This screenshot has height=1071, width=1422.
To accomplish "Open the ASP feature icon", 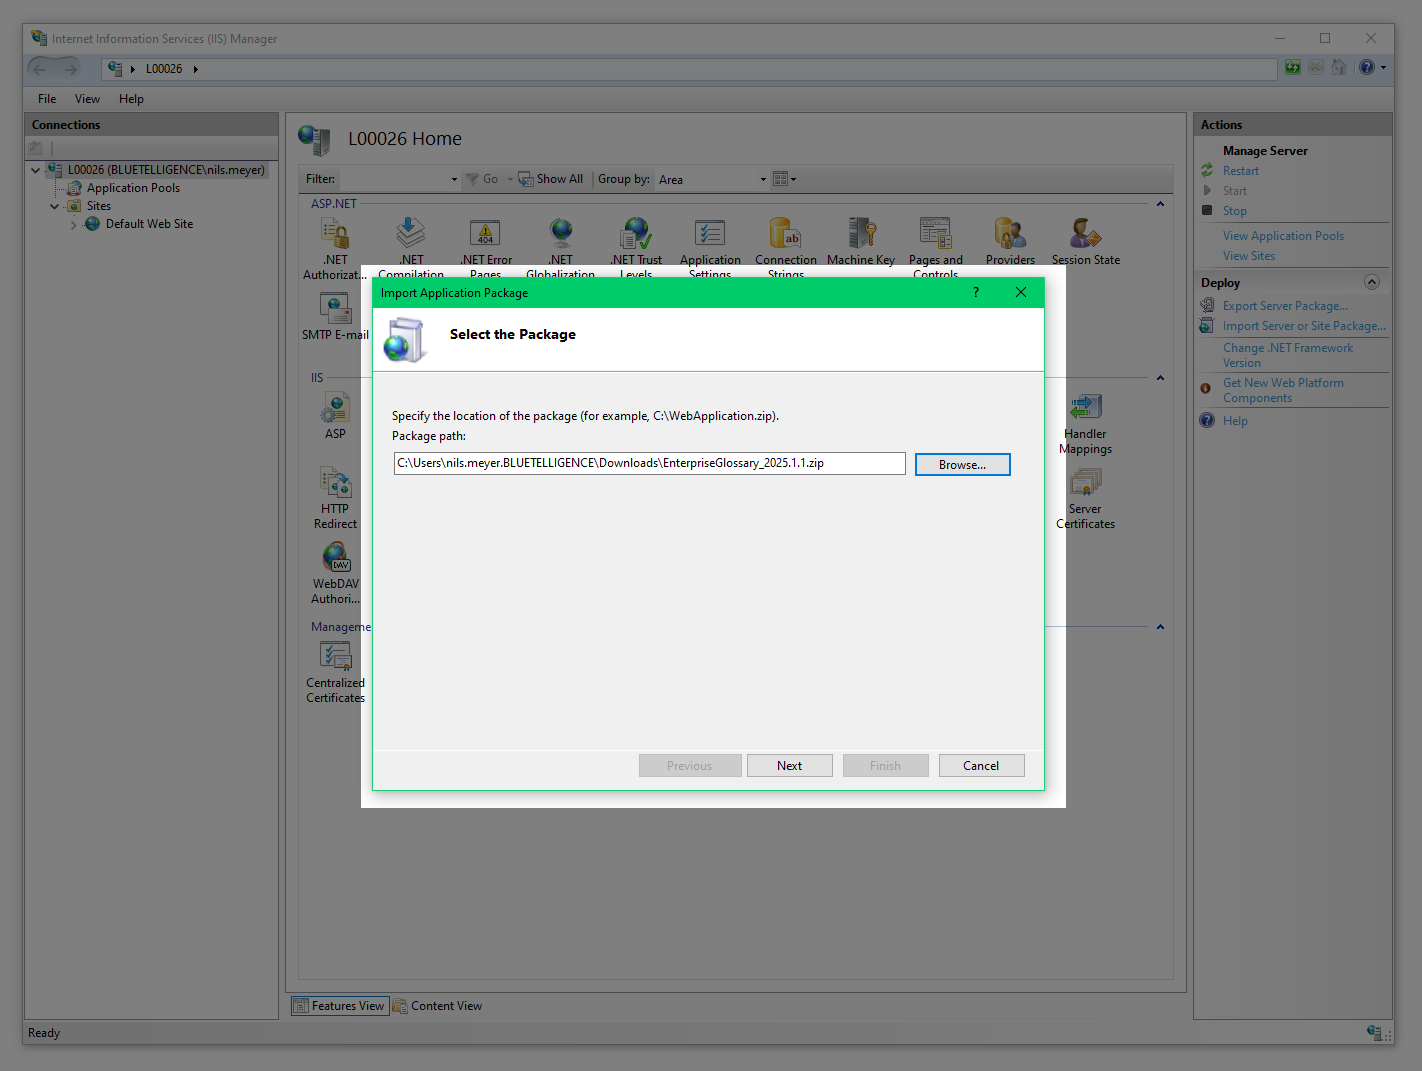I will tap(335, 416).
